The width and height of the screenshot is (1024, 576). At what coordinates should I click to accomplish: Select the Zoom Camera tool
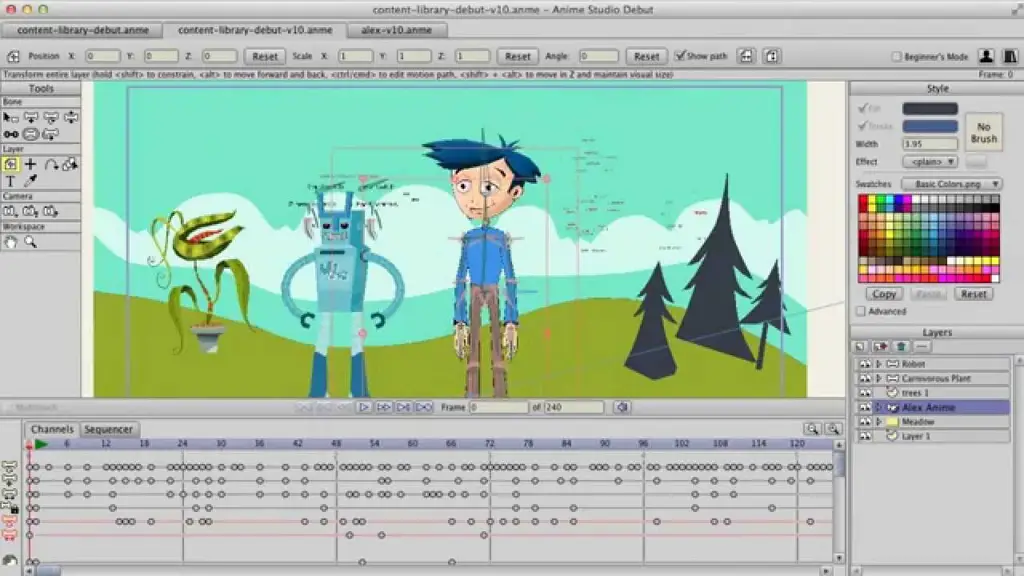[31, 212]
